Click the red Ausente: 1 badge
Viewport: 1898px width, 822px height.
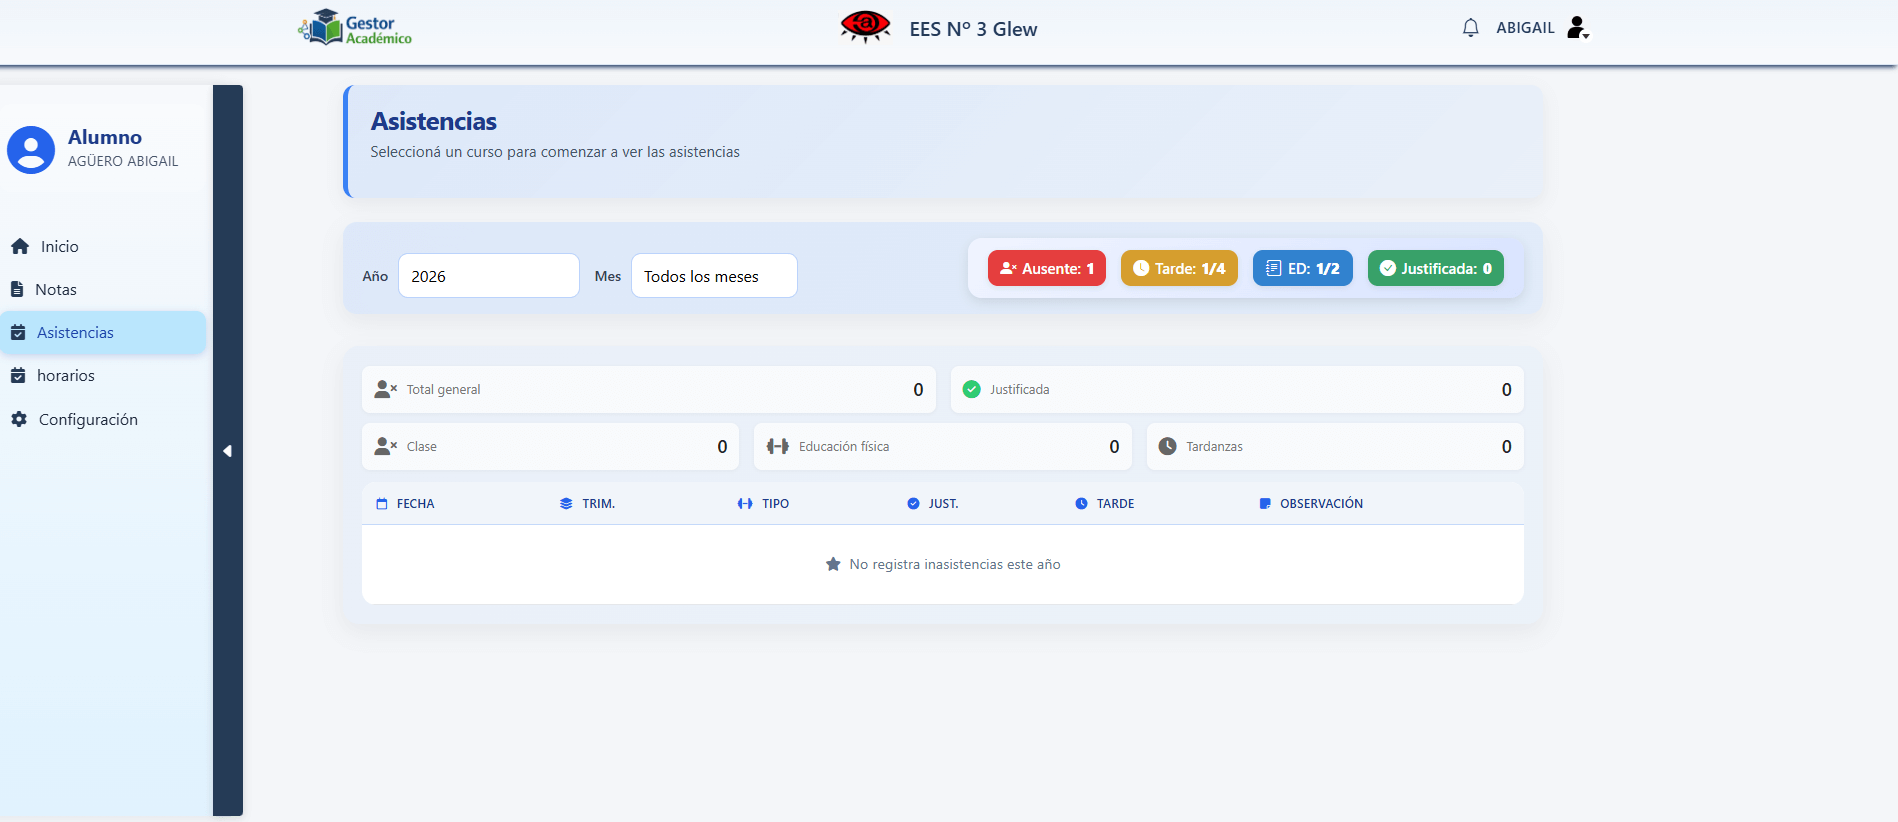coord(1046,268)
